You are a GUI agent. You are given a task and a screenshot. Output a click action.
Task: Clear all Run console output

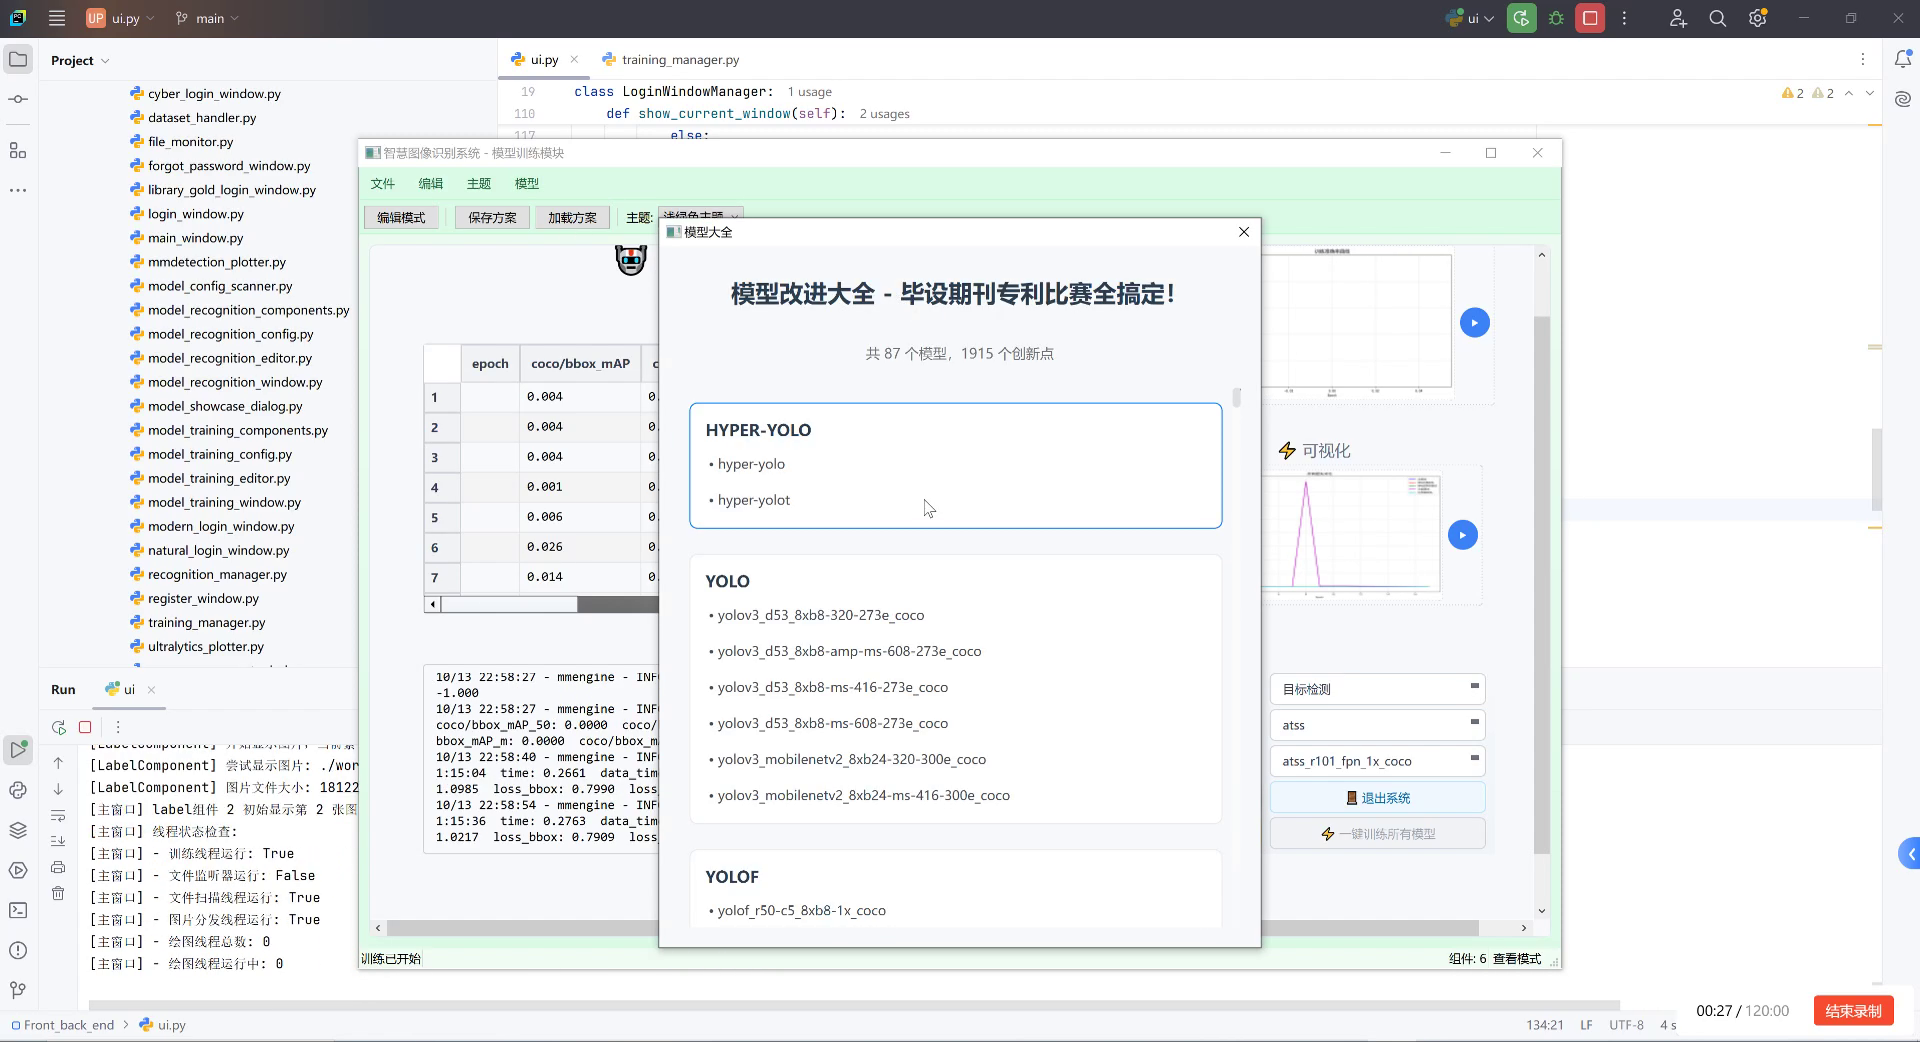[x=58, y=893]
